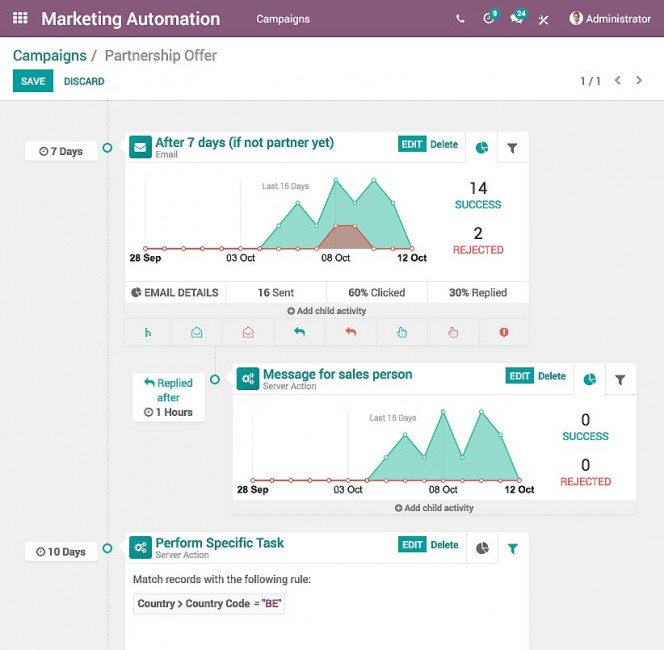
Task: Click Campaigns breadcrumb link
Action: pyautogui.click(x=49, y=56)
